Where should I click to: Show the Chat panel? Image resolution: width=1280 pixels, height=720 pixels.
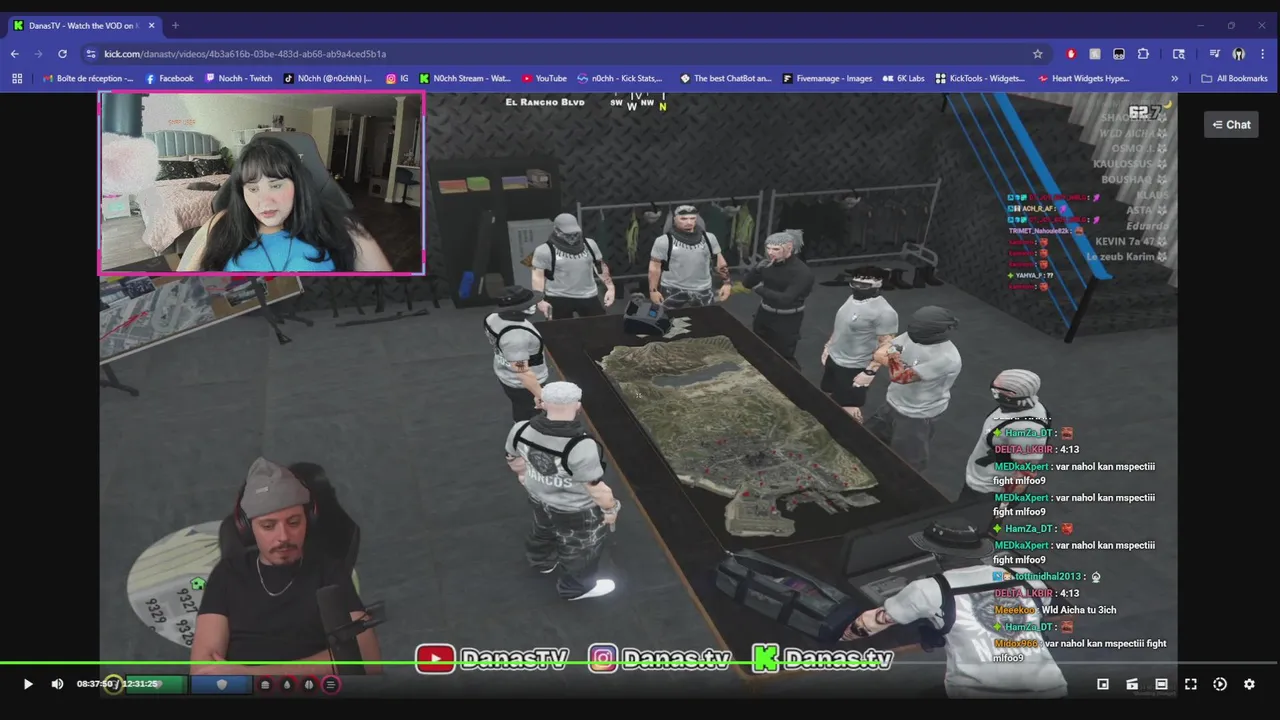[1231, 125]
